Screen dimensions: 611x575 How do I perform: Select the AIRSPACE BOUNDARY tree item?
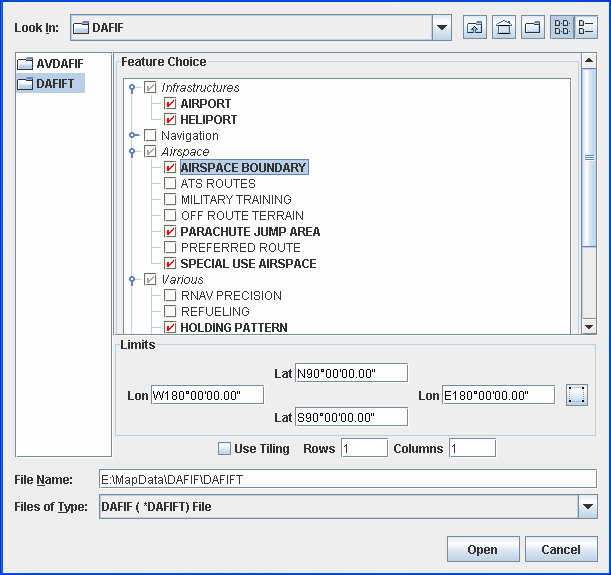[x=243, y=168]
